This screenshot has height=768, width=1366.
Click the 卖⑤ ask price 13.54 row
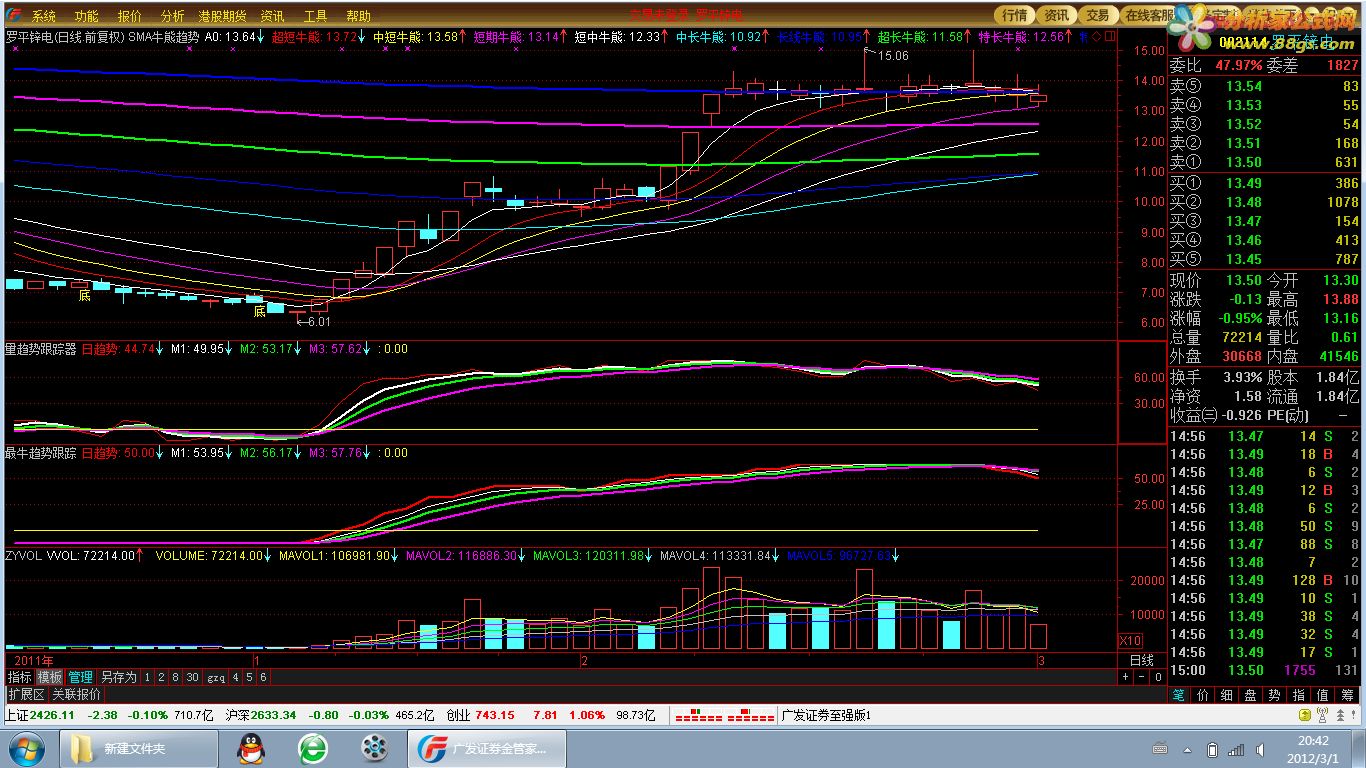click(x=1265, y=86)
